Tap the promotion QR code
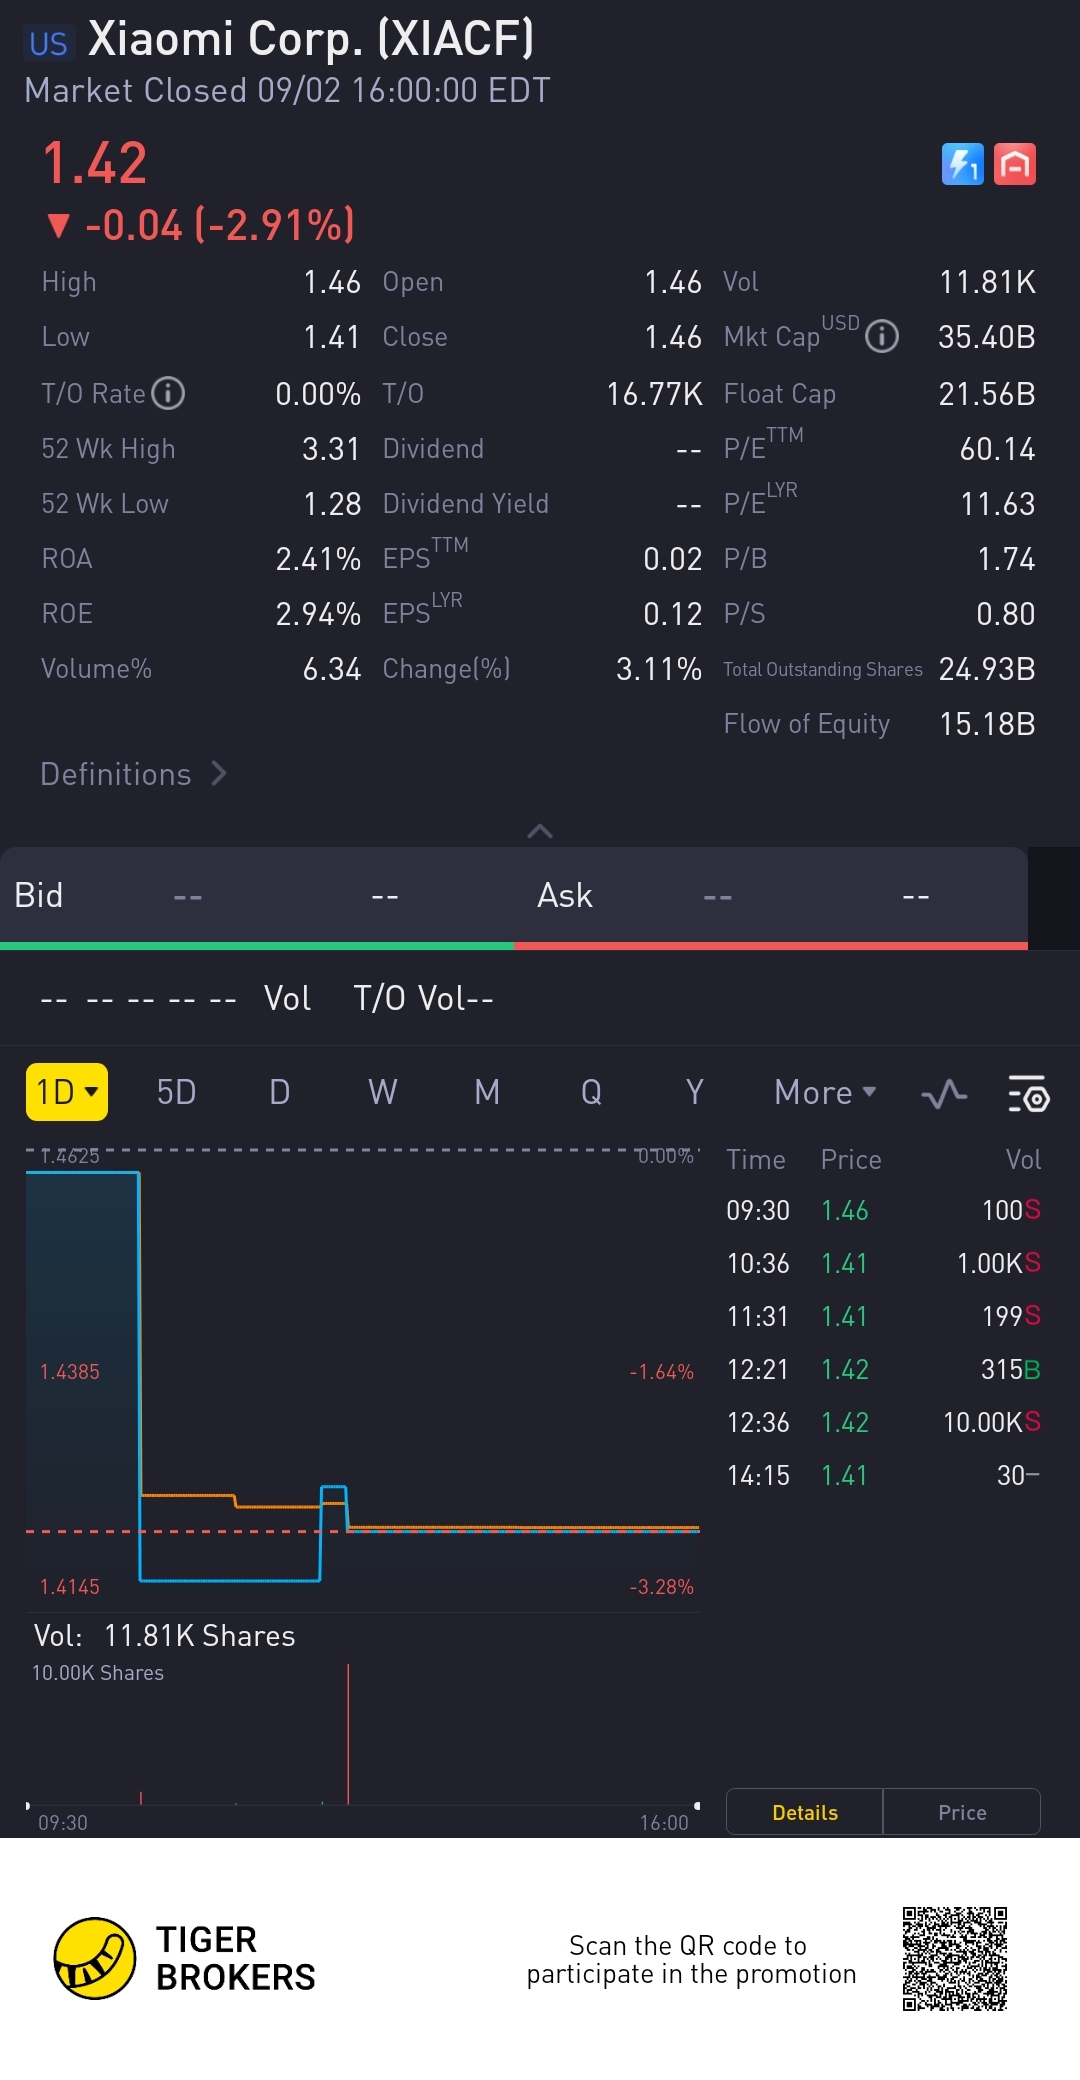 tap(954, 1958)
